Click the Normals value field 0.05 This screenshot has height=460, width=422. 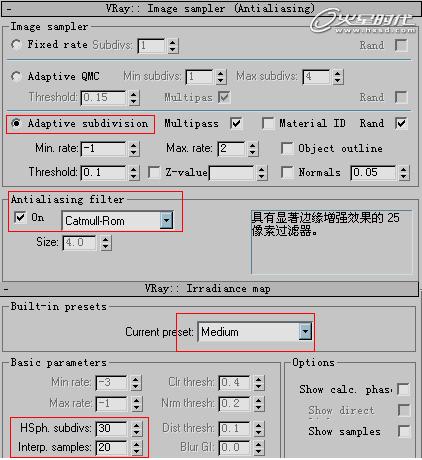tap(373, 173)
